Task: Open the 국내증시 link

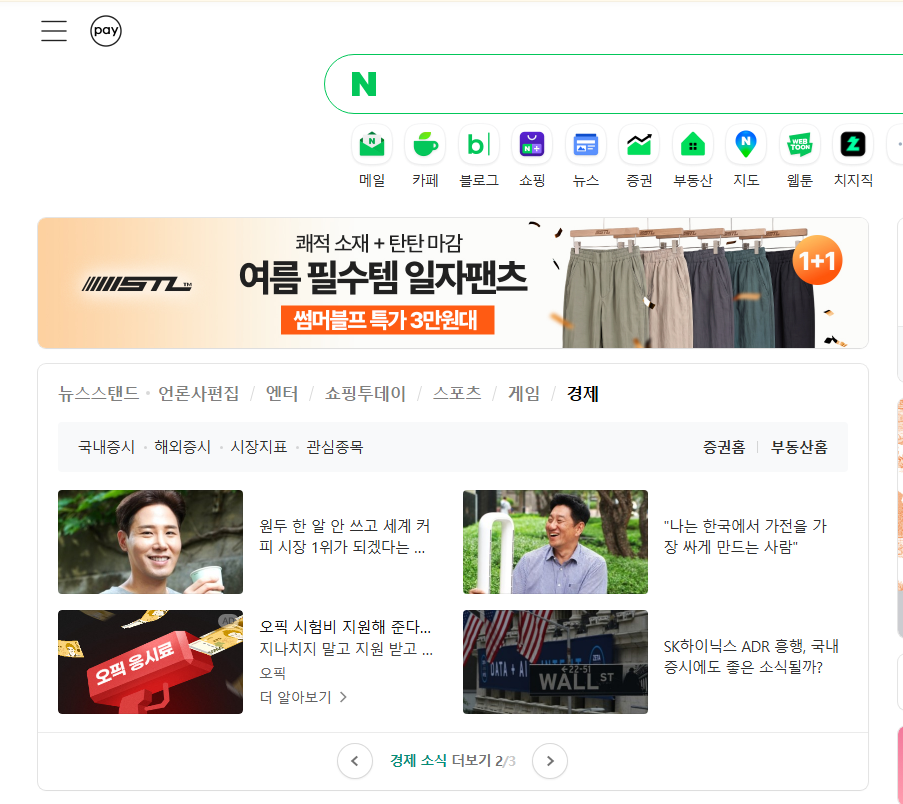Action: tap(107, 447)
